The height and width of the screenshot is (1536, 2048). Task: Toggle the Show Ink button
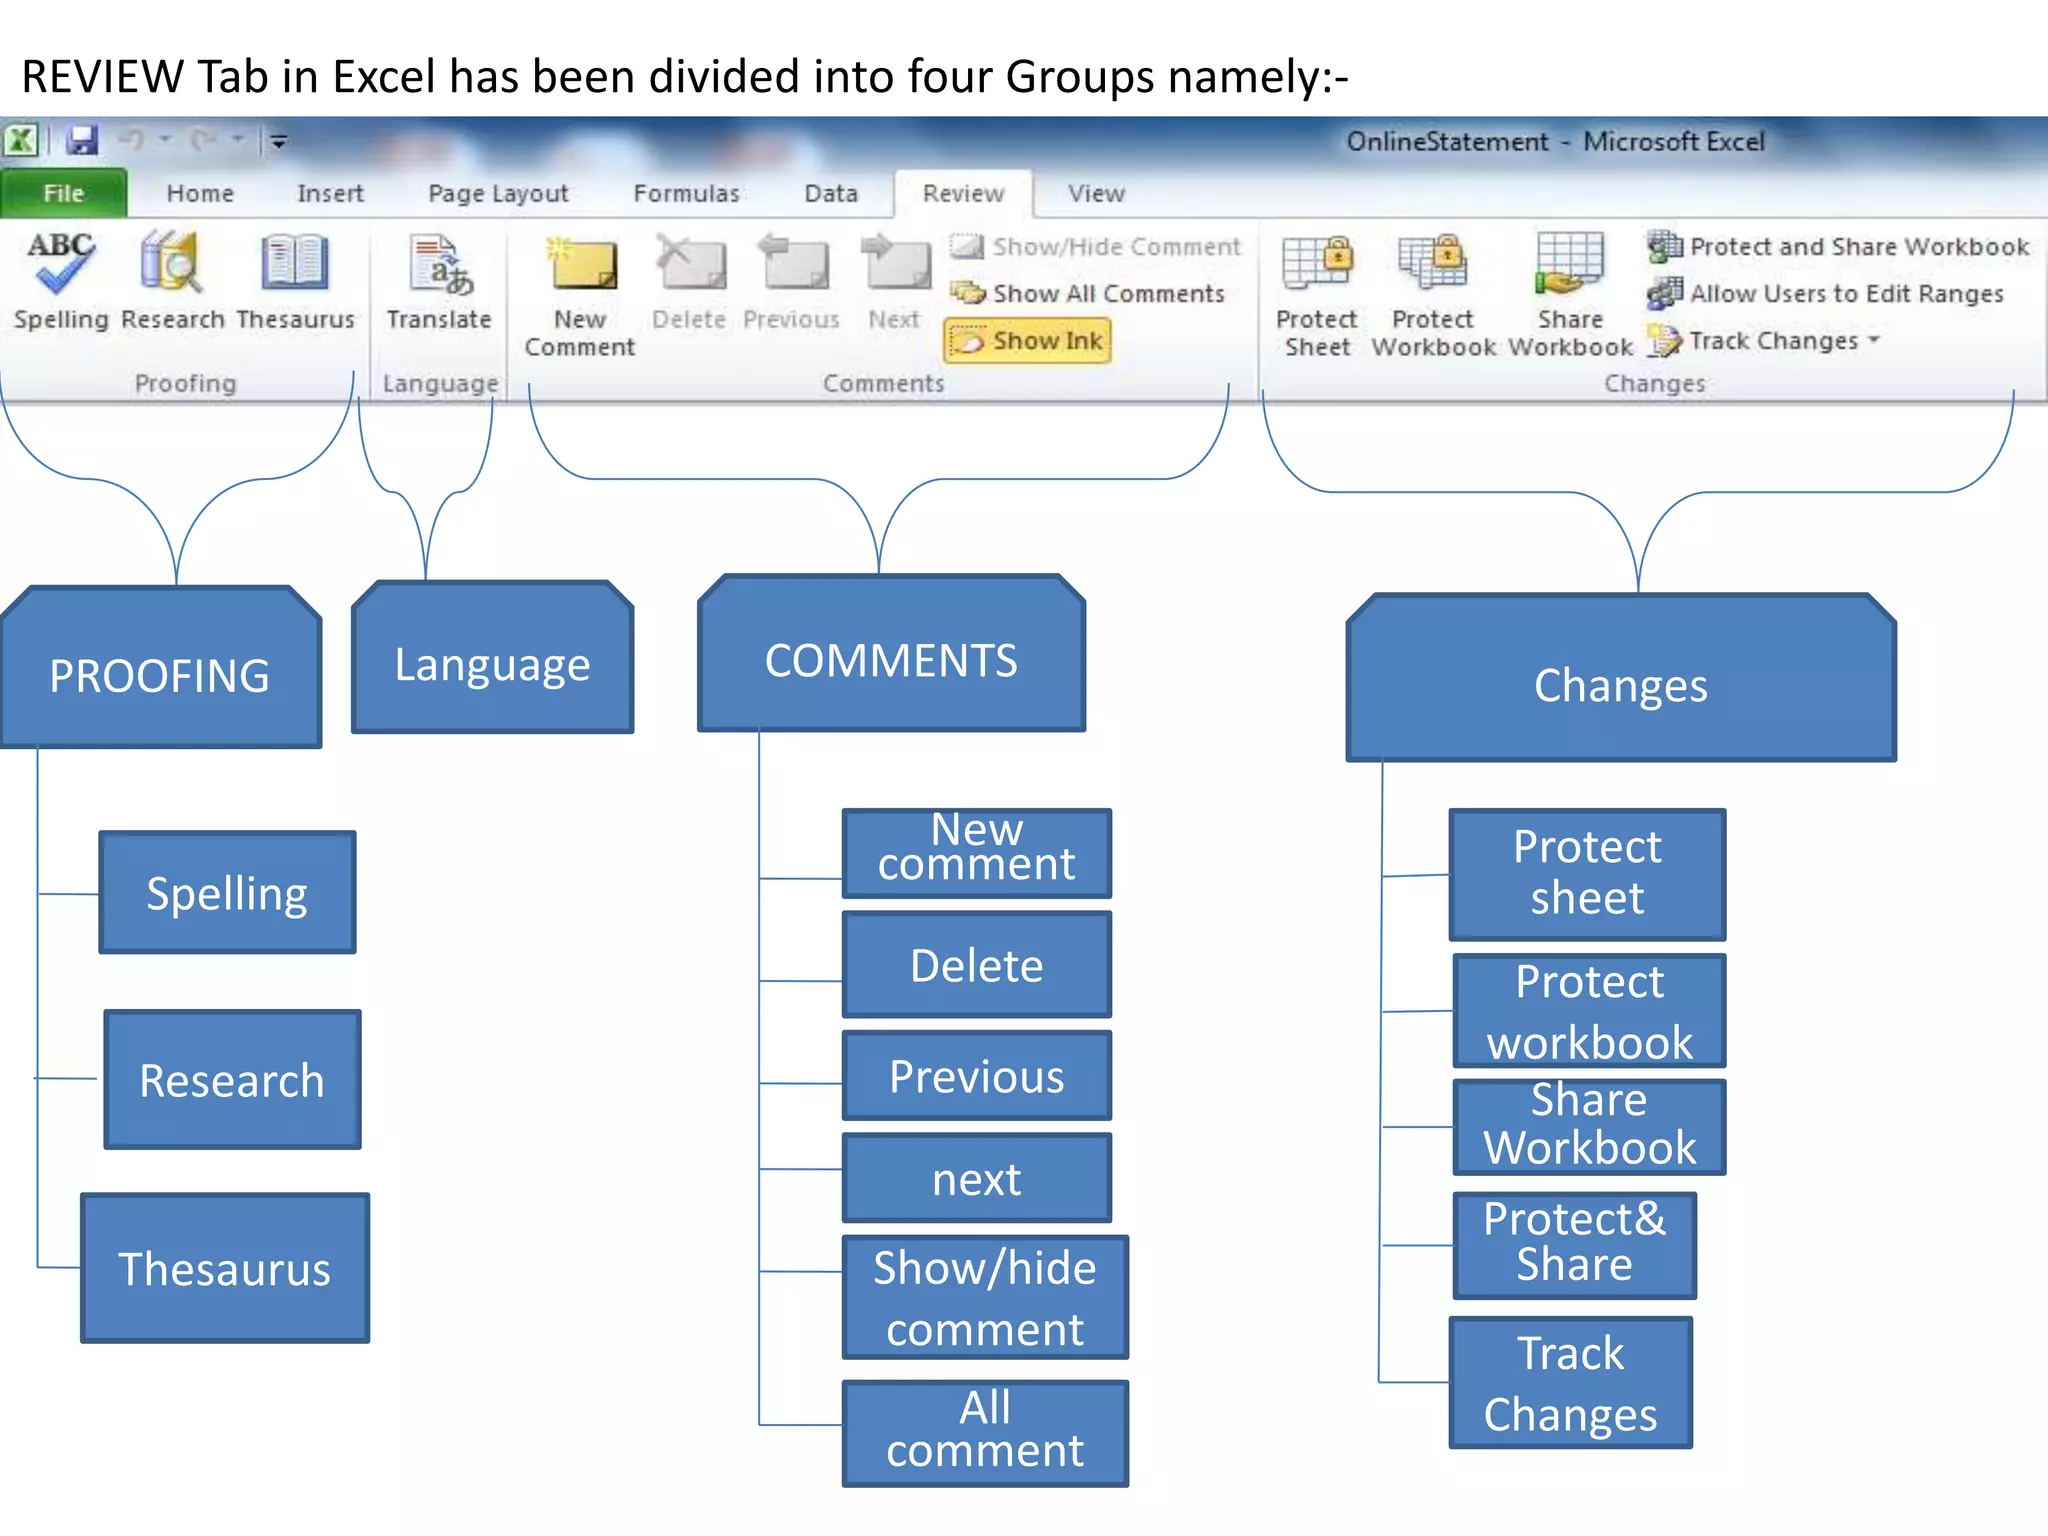coord(1028,341)
